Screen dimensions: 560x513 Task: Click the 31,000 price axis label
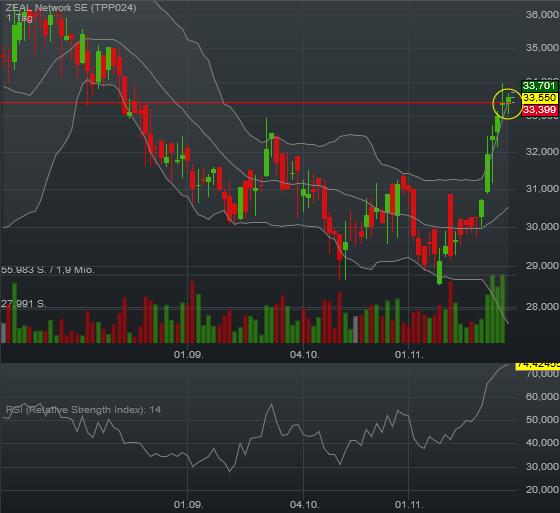[542, 188]
